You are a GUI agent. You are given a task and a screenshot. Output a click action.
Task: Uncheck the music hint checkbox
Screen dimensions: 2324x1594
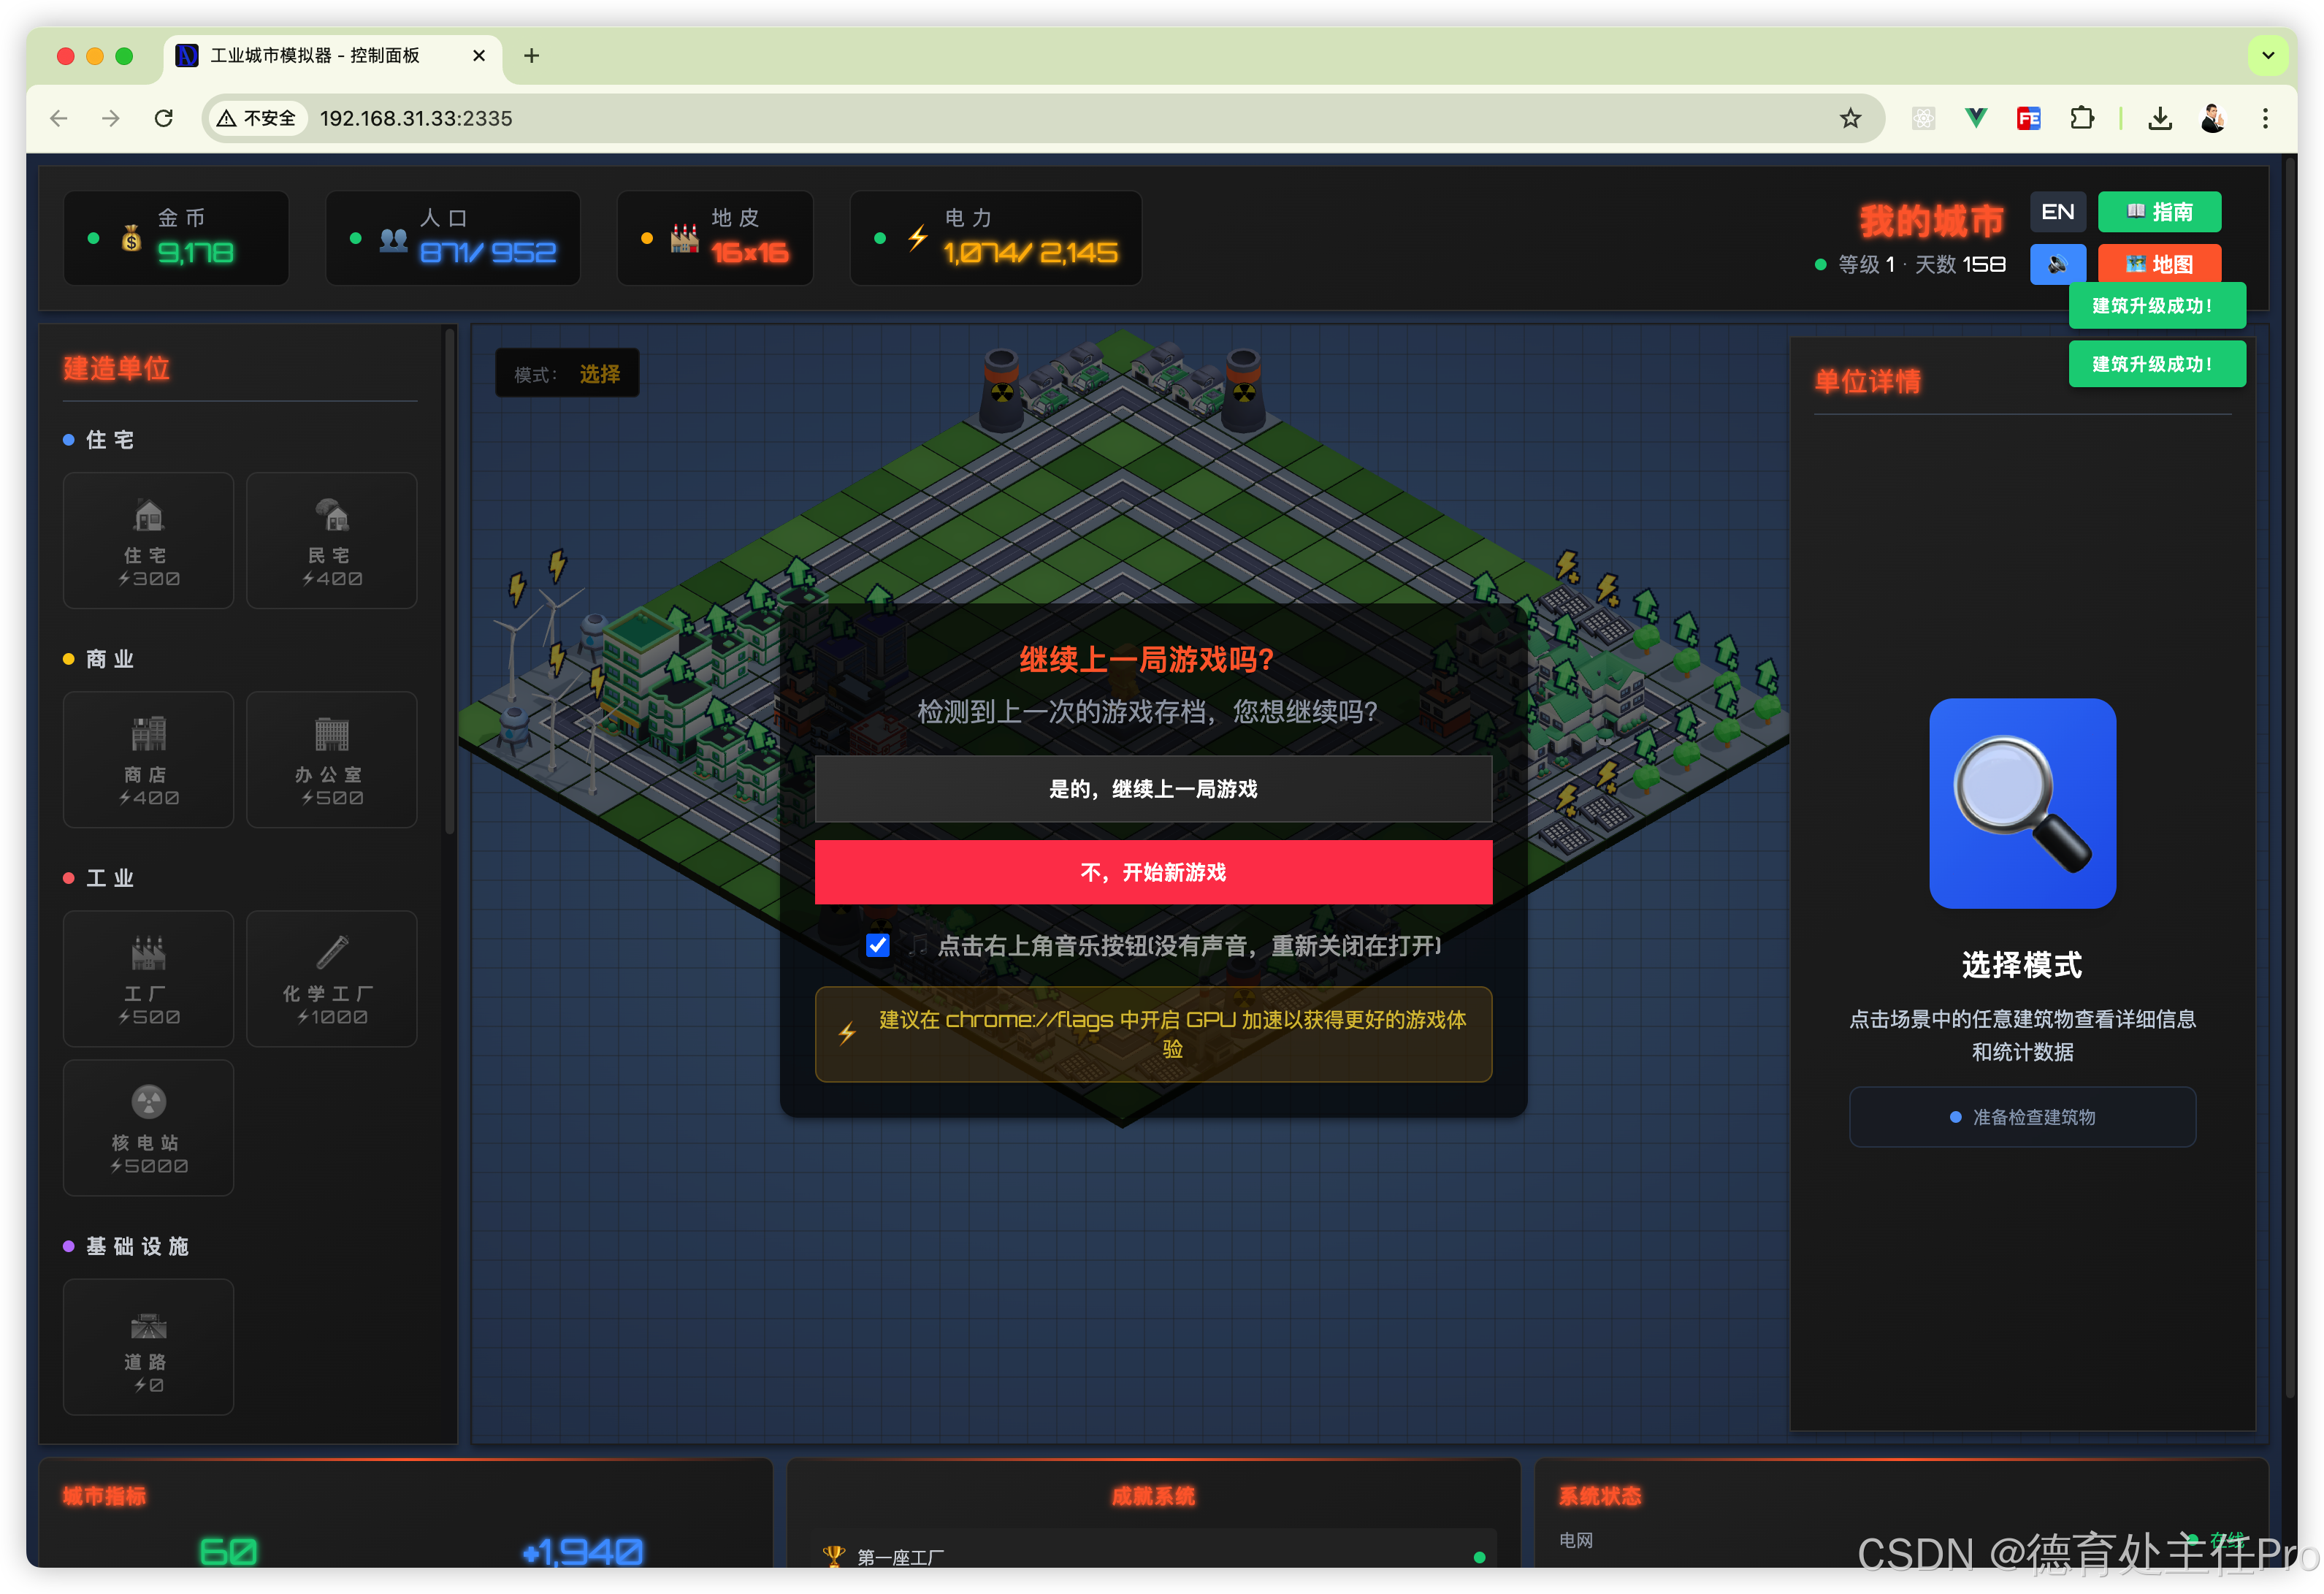coord(877,945)
